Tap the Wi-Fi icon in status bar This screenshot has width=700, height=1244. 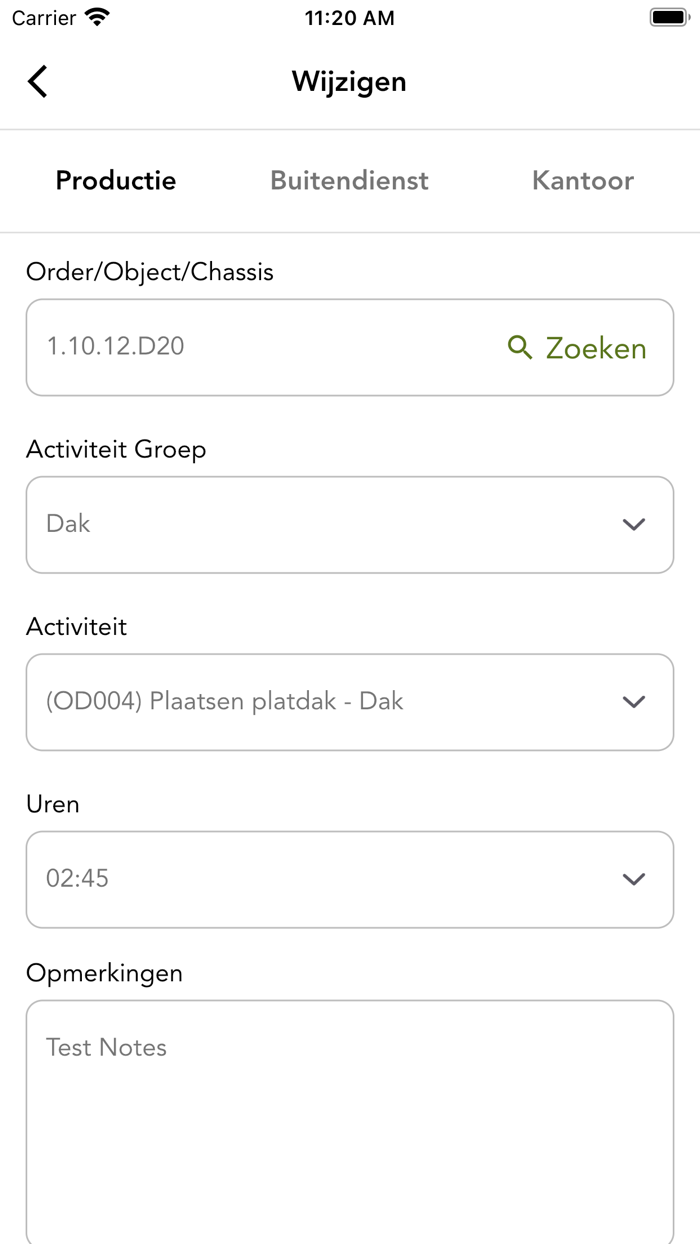point(97,17)
